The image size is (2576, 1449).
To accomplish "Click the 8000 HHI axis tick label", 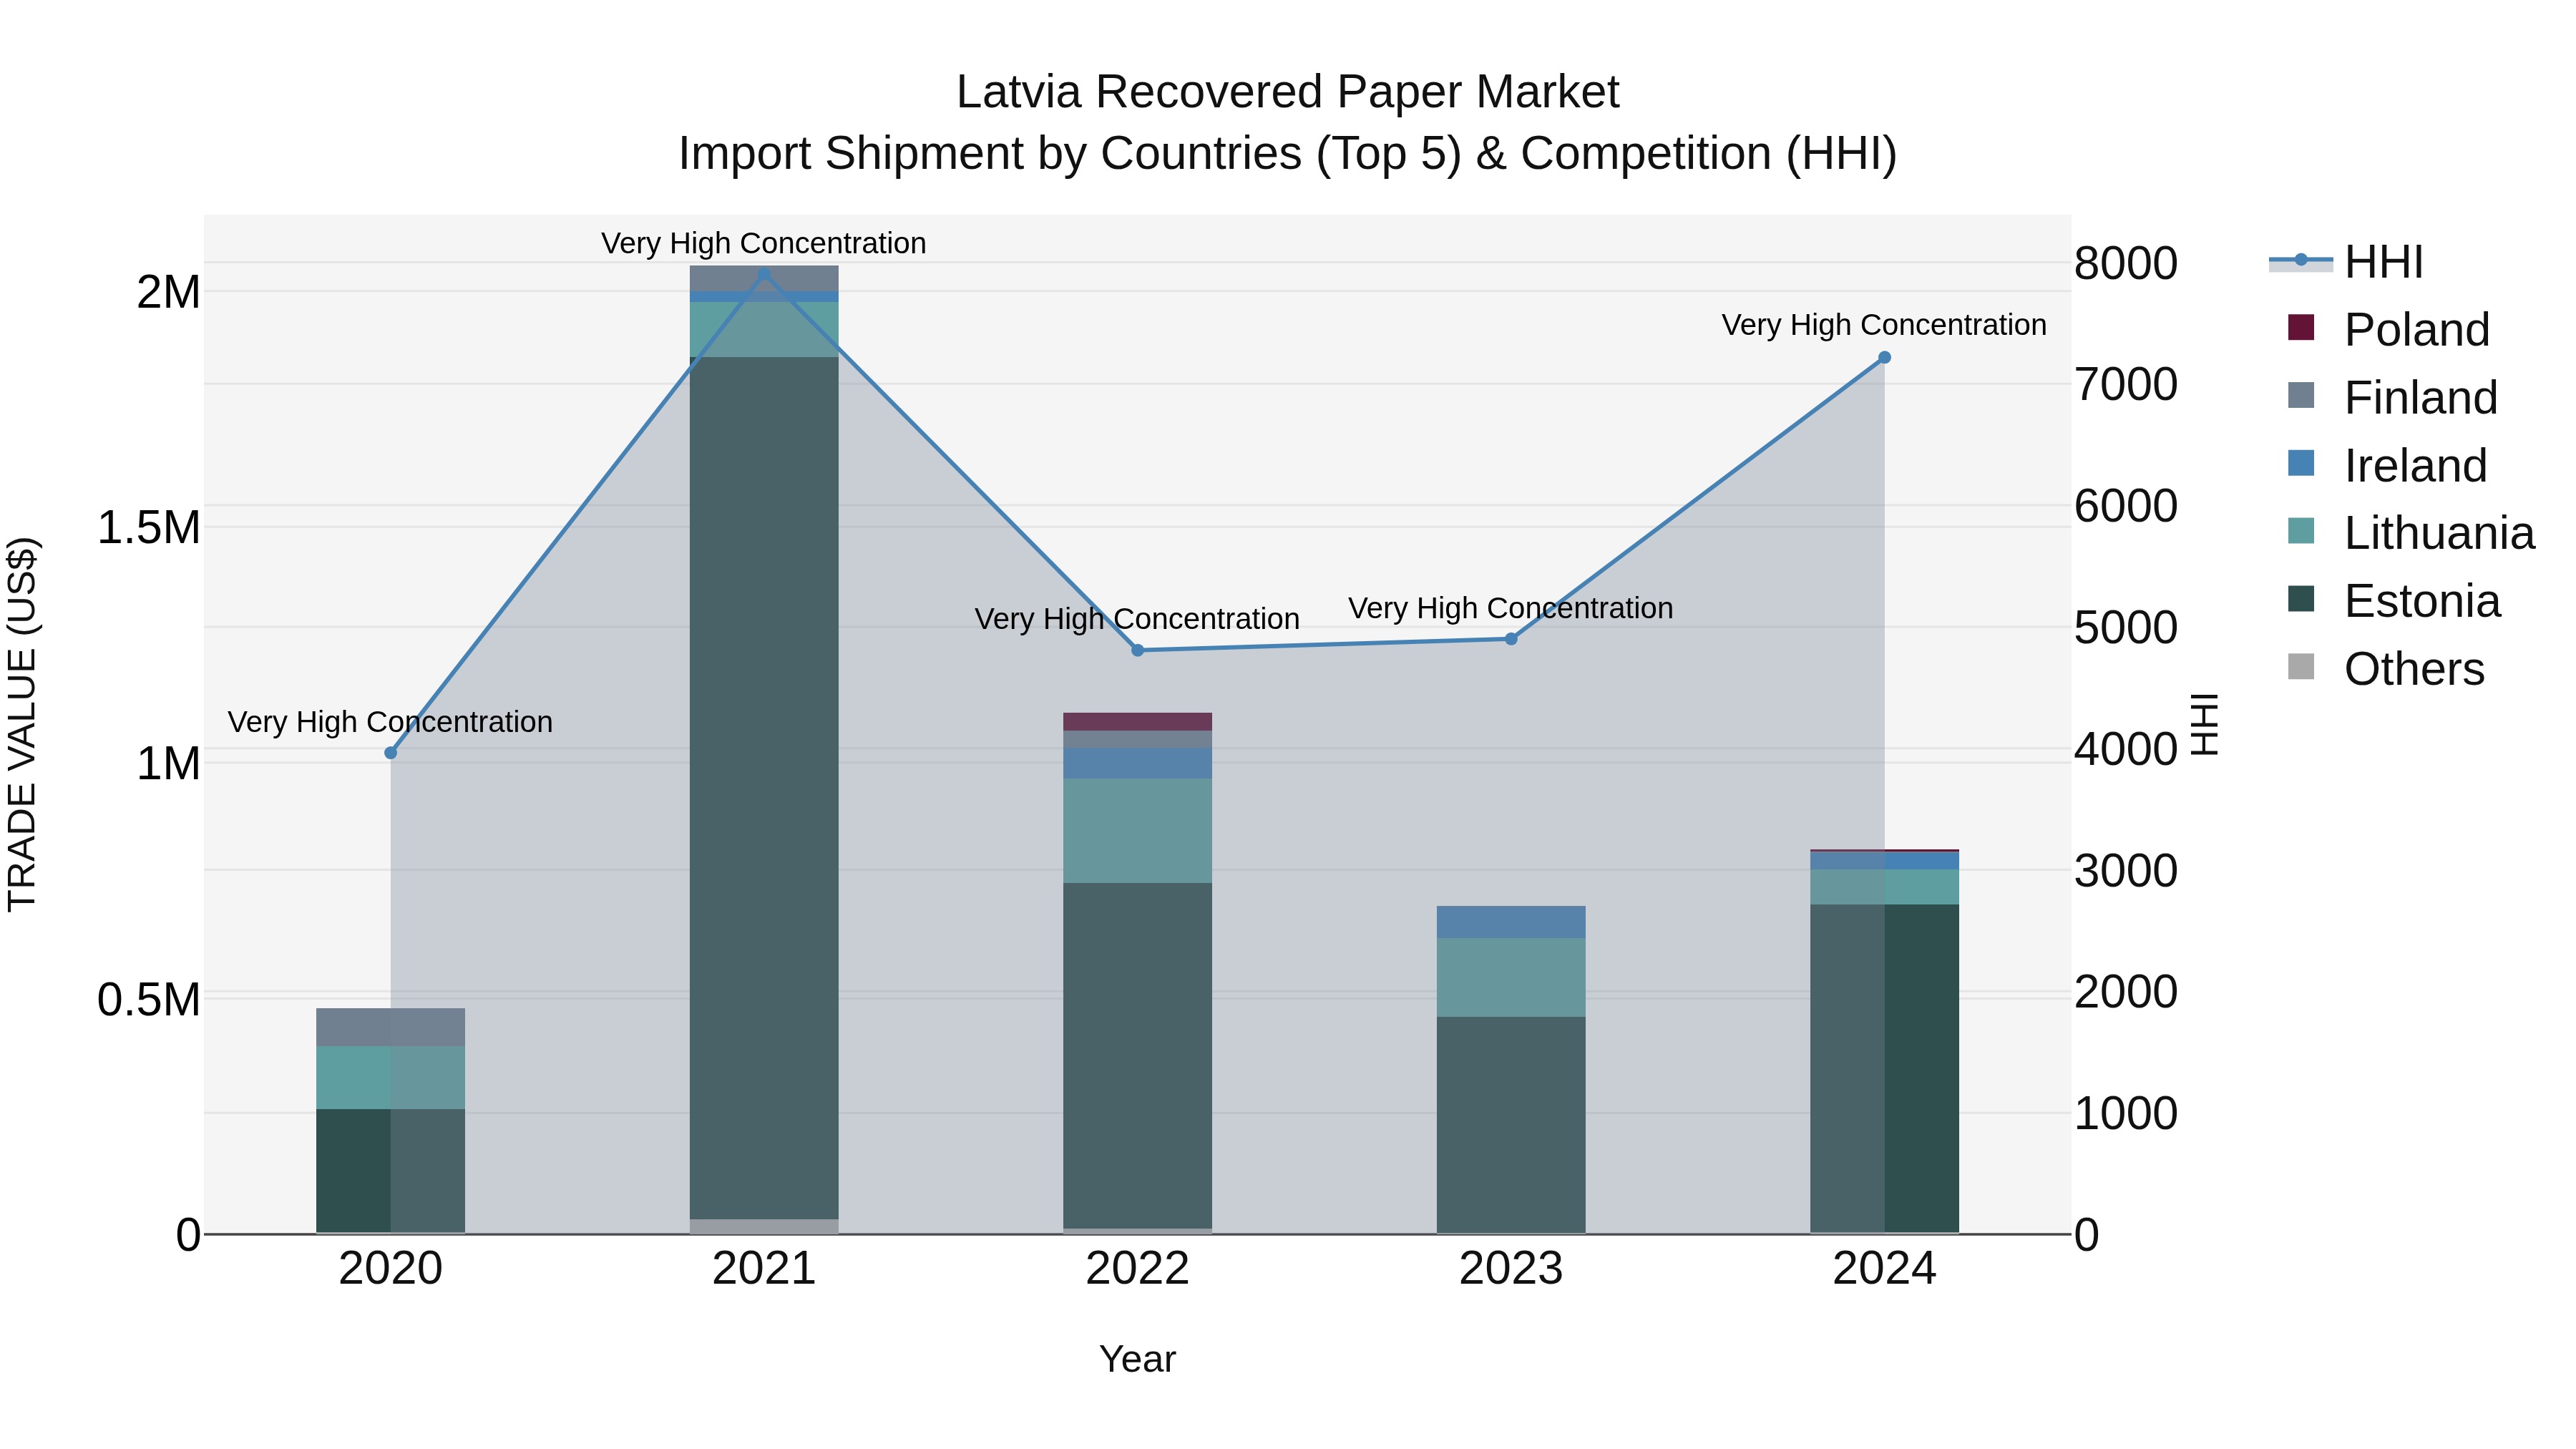I will pyautogui.click(x=2126, y=263).
